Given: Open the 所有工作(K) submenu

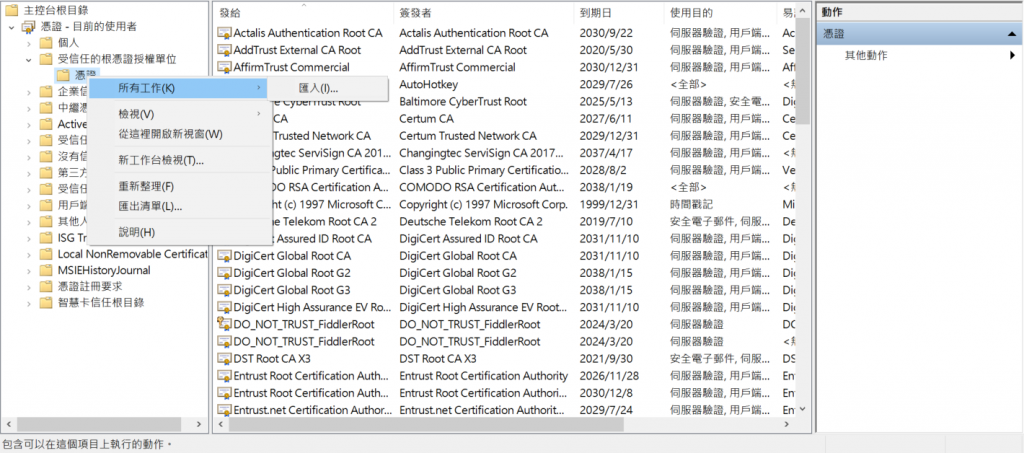Looking at the screenshot, I should (178, 88).
